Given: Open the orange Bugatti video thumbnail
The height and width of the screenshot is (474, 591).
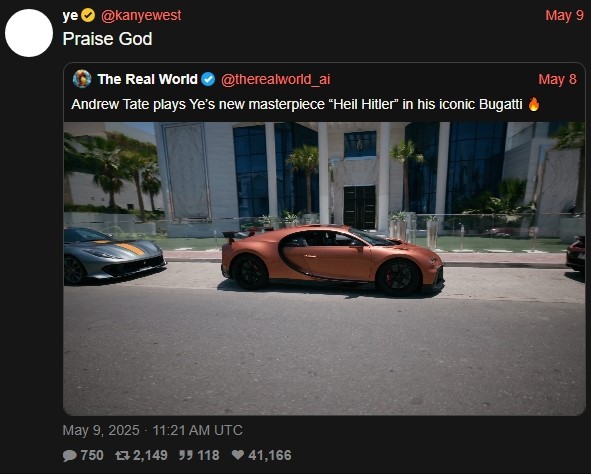Looking at the screenshot, I should click(x=325, y=268).
